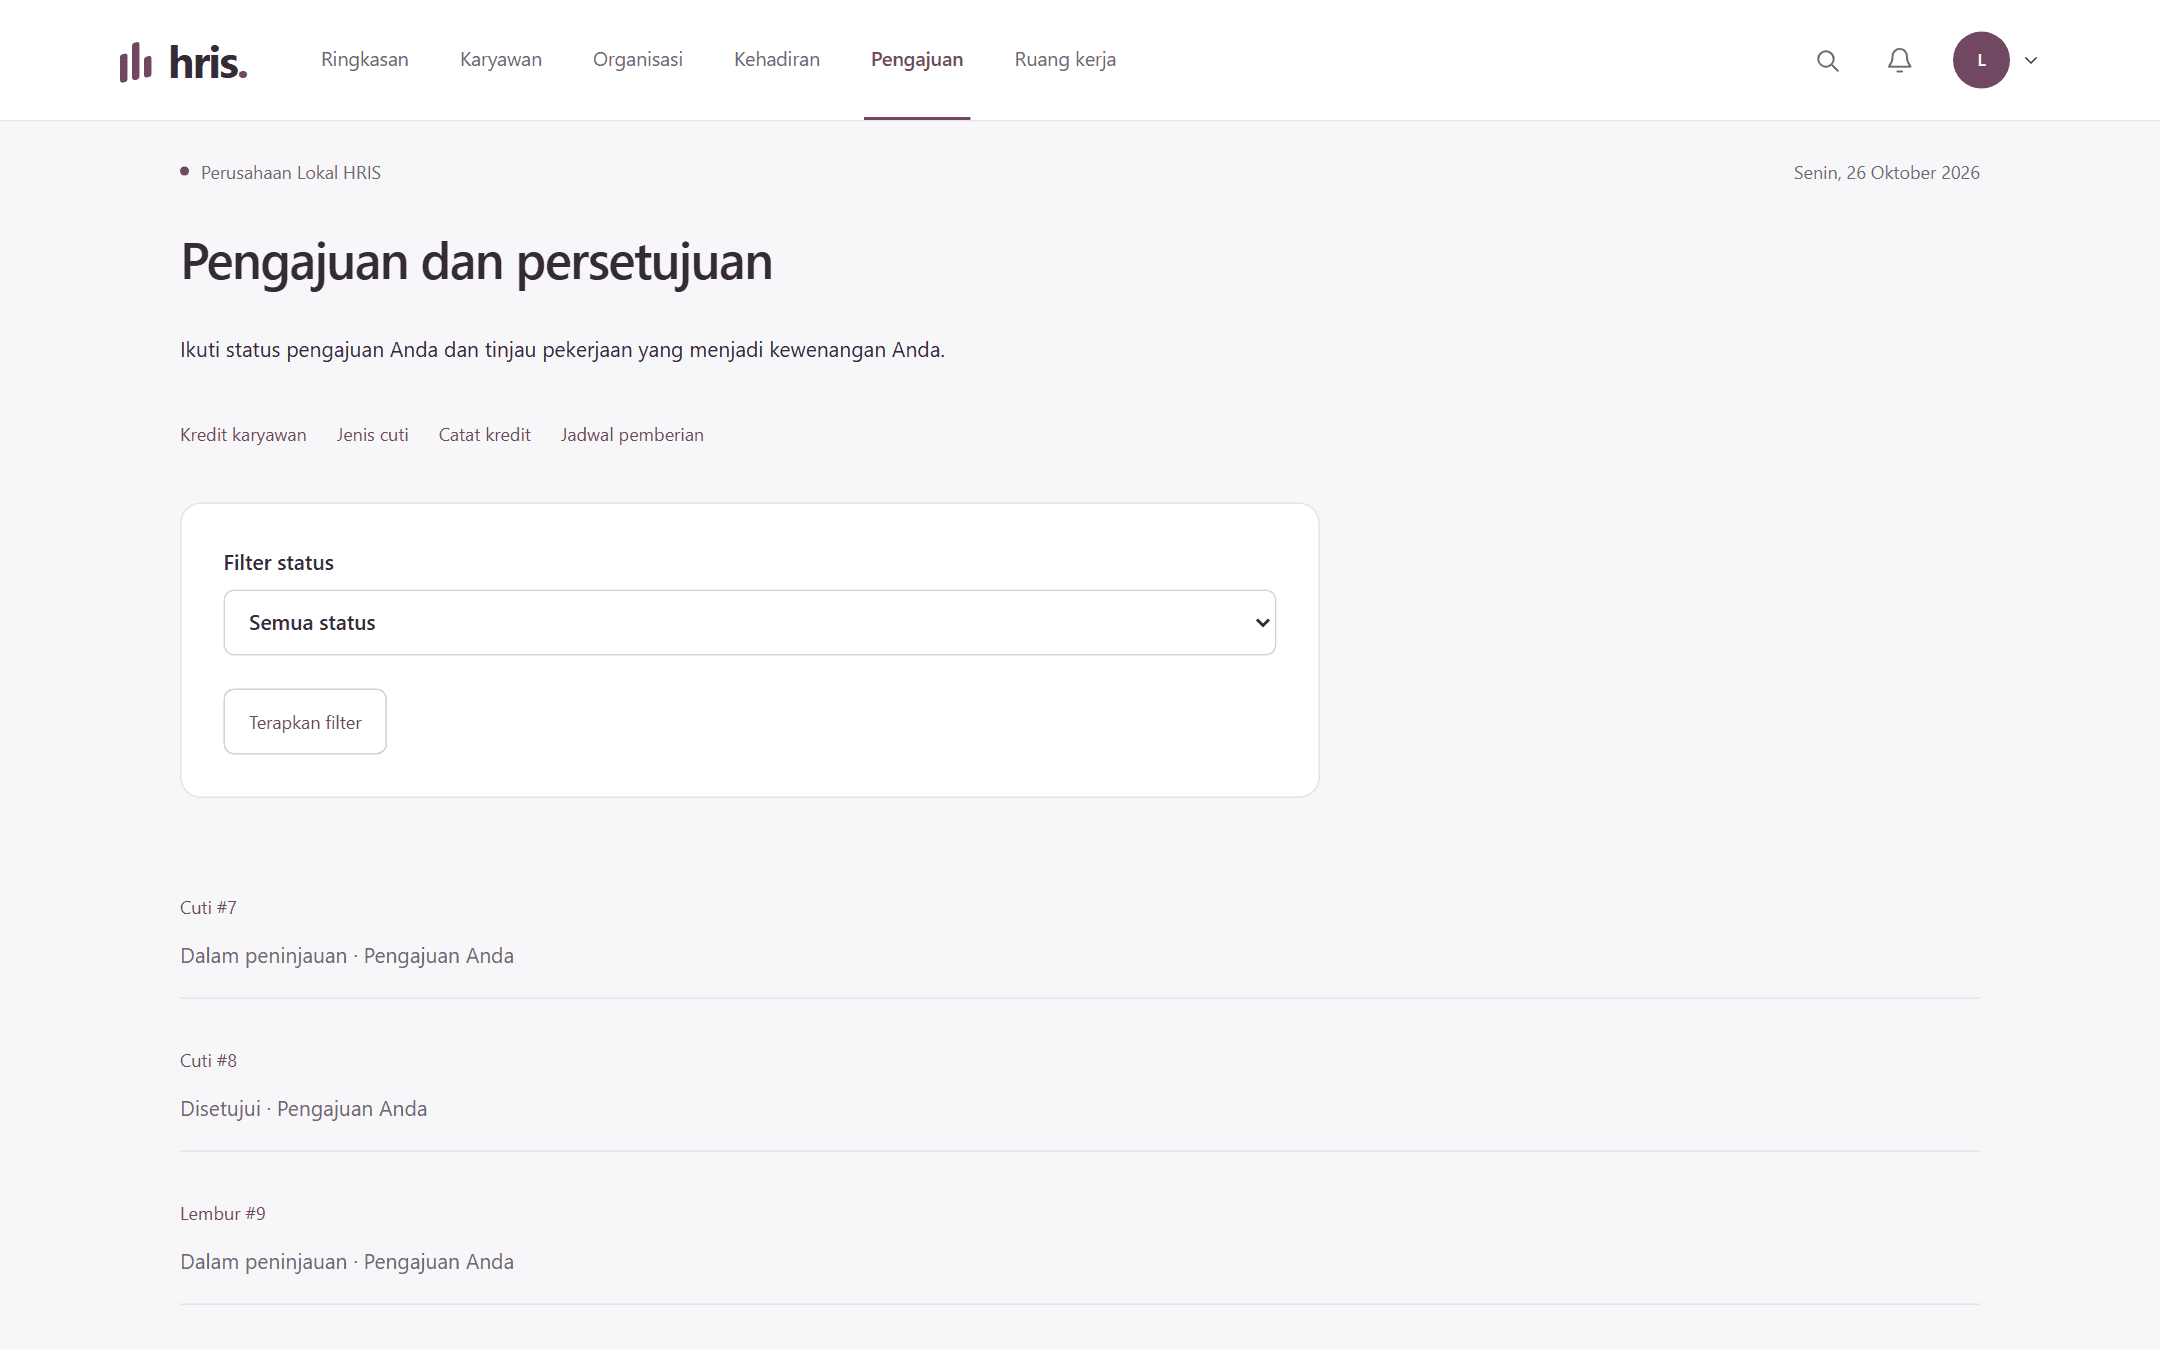Click 'Disetujui · Pengajuan Anda' status text
The width and height of the screenshot is (2160, 1350).
click(303, 1108)
